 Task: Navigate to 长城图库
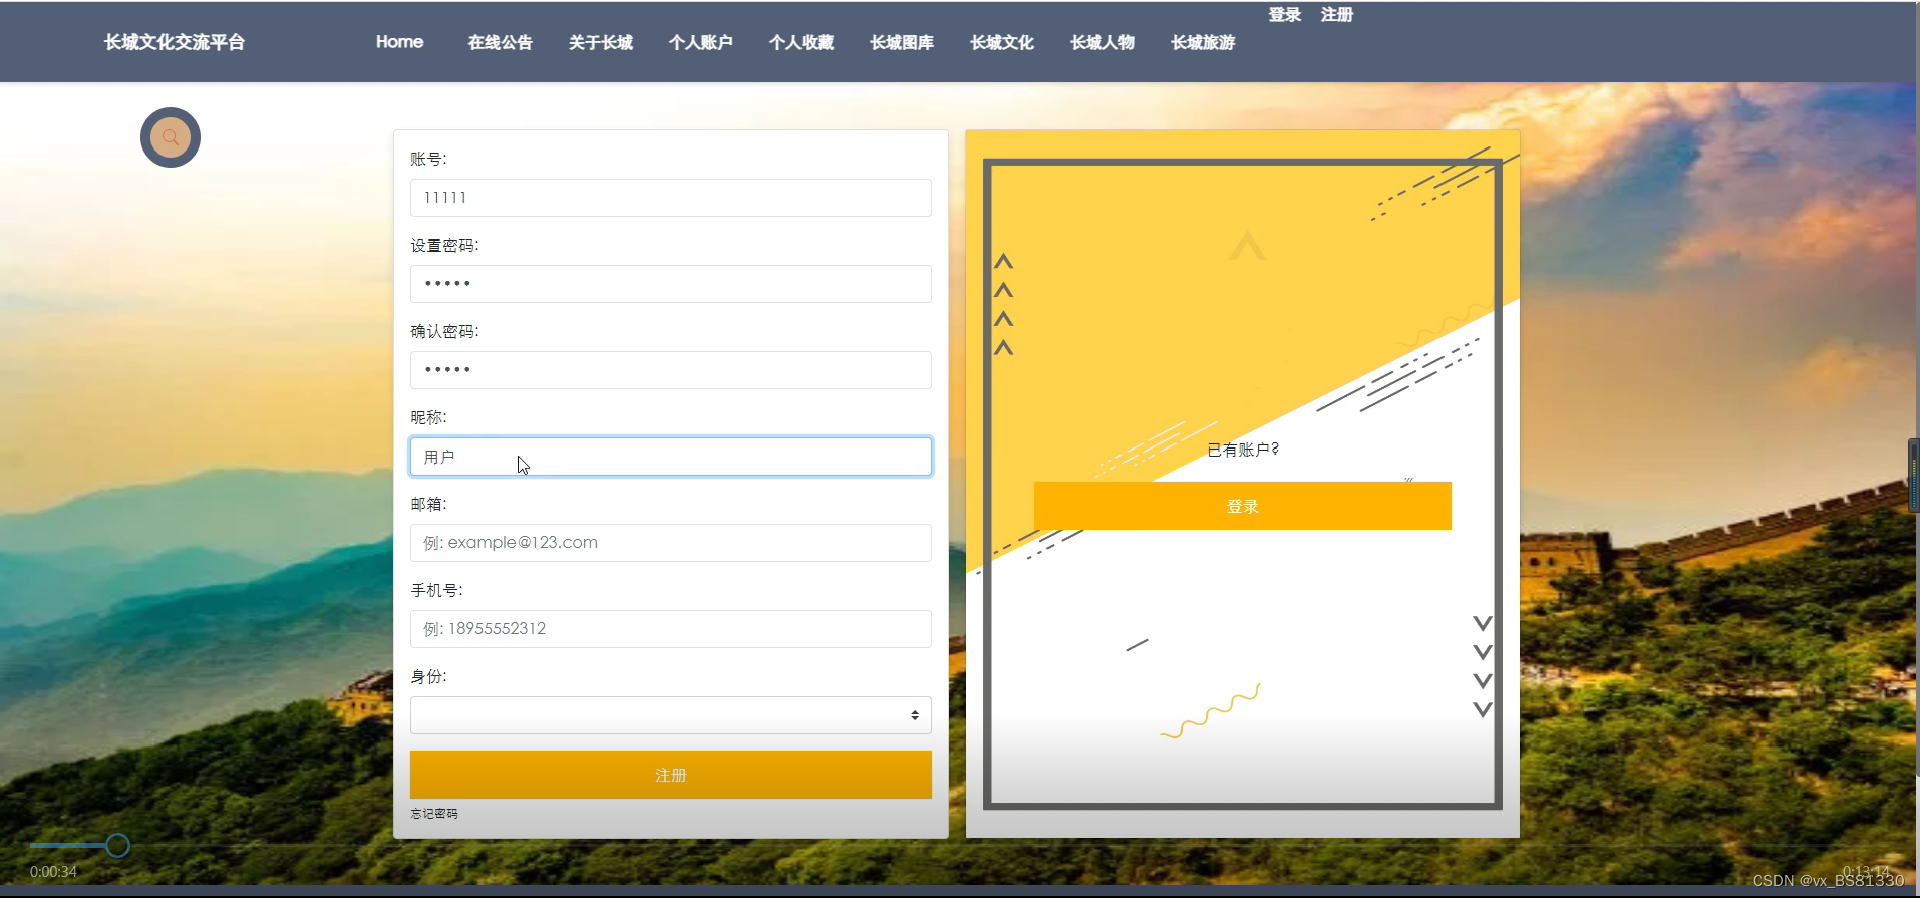[901, 42]
